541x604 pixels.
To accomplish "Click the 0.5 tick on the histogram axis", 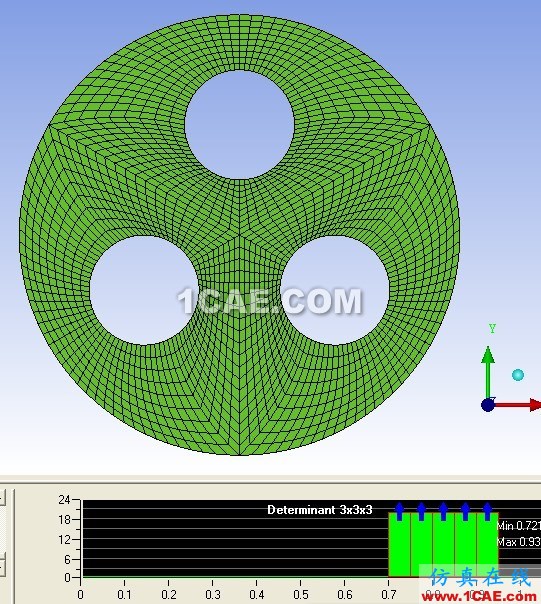I will 301,595.
